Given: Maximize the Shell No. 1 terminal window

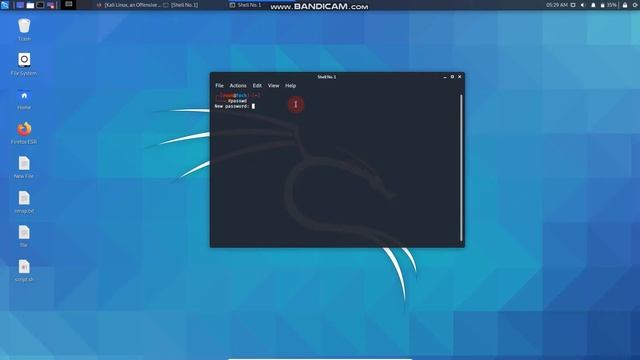Looking at the screenshot, I should click(452, 77).
